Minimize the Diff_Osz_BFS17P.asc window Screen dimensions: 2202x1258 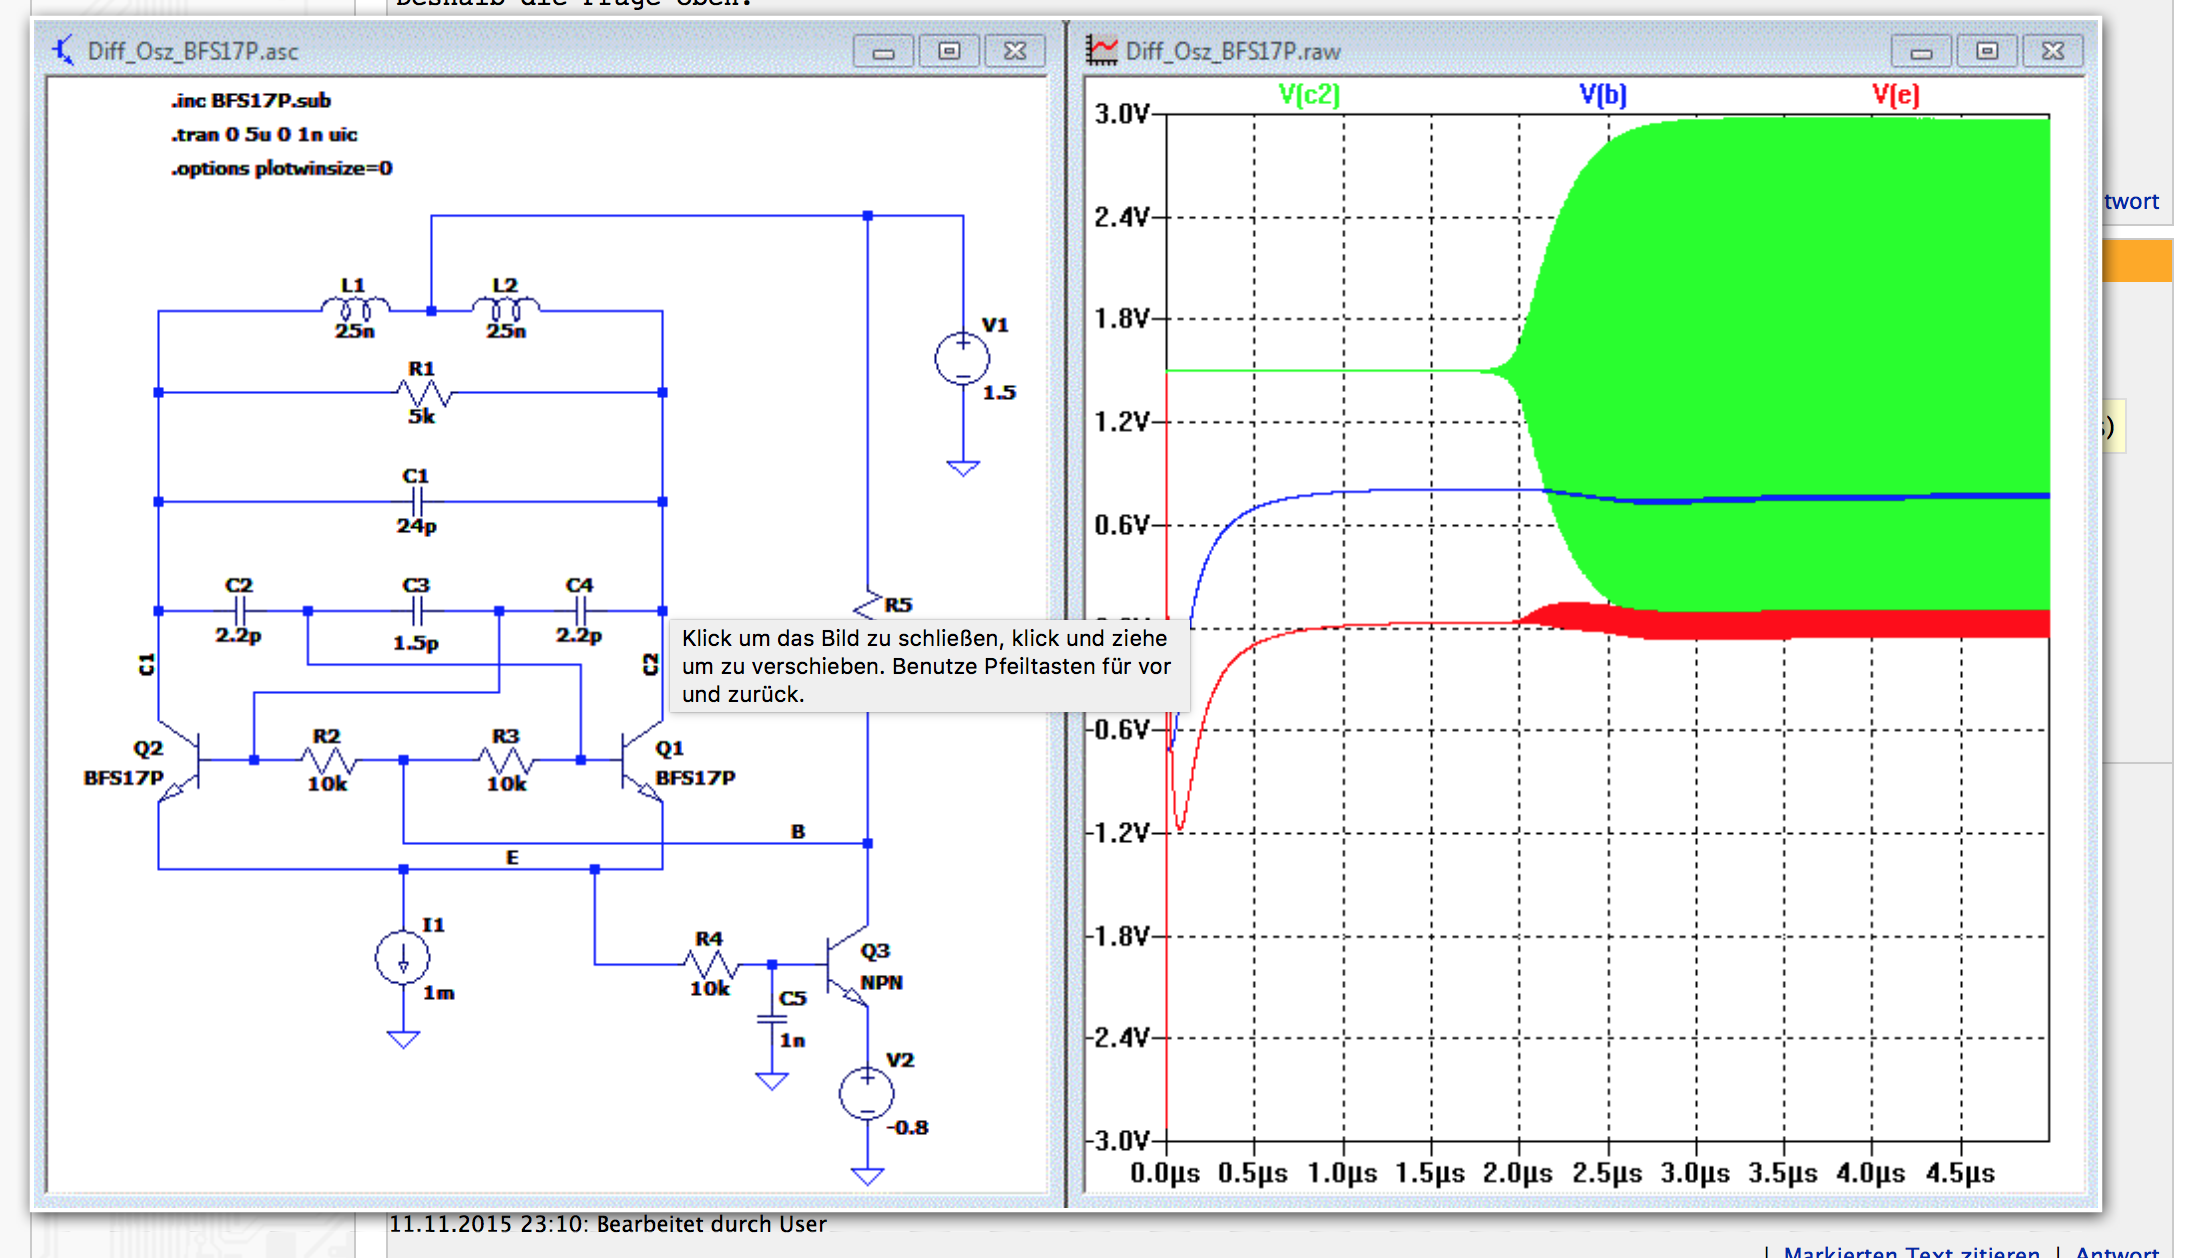tap(883, 50)
